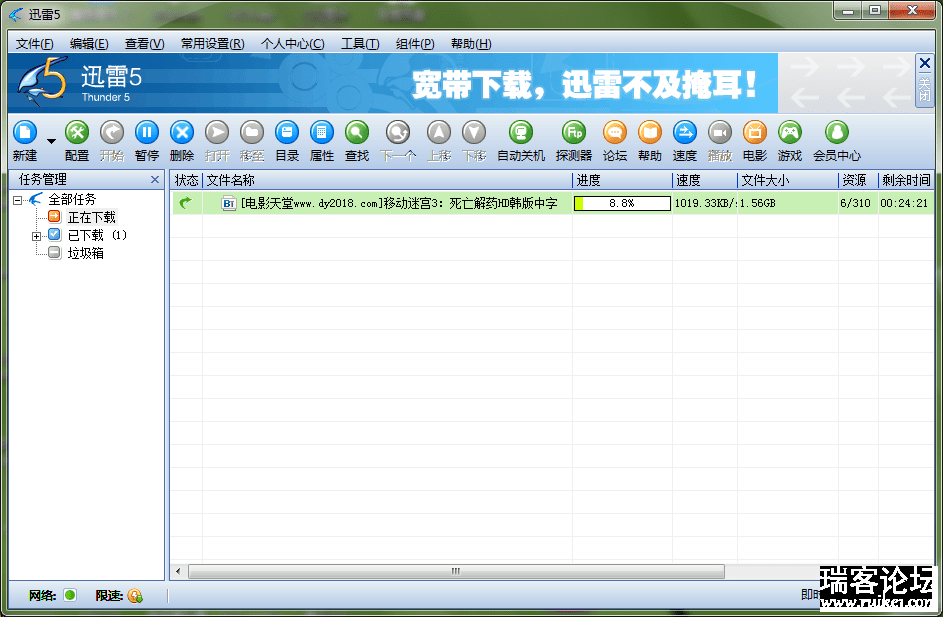Viewport: 943px width, 617px height.
Task: Open the 工具(T) menu
Action: point(360,43)
